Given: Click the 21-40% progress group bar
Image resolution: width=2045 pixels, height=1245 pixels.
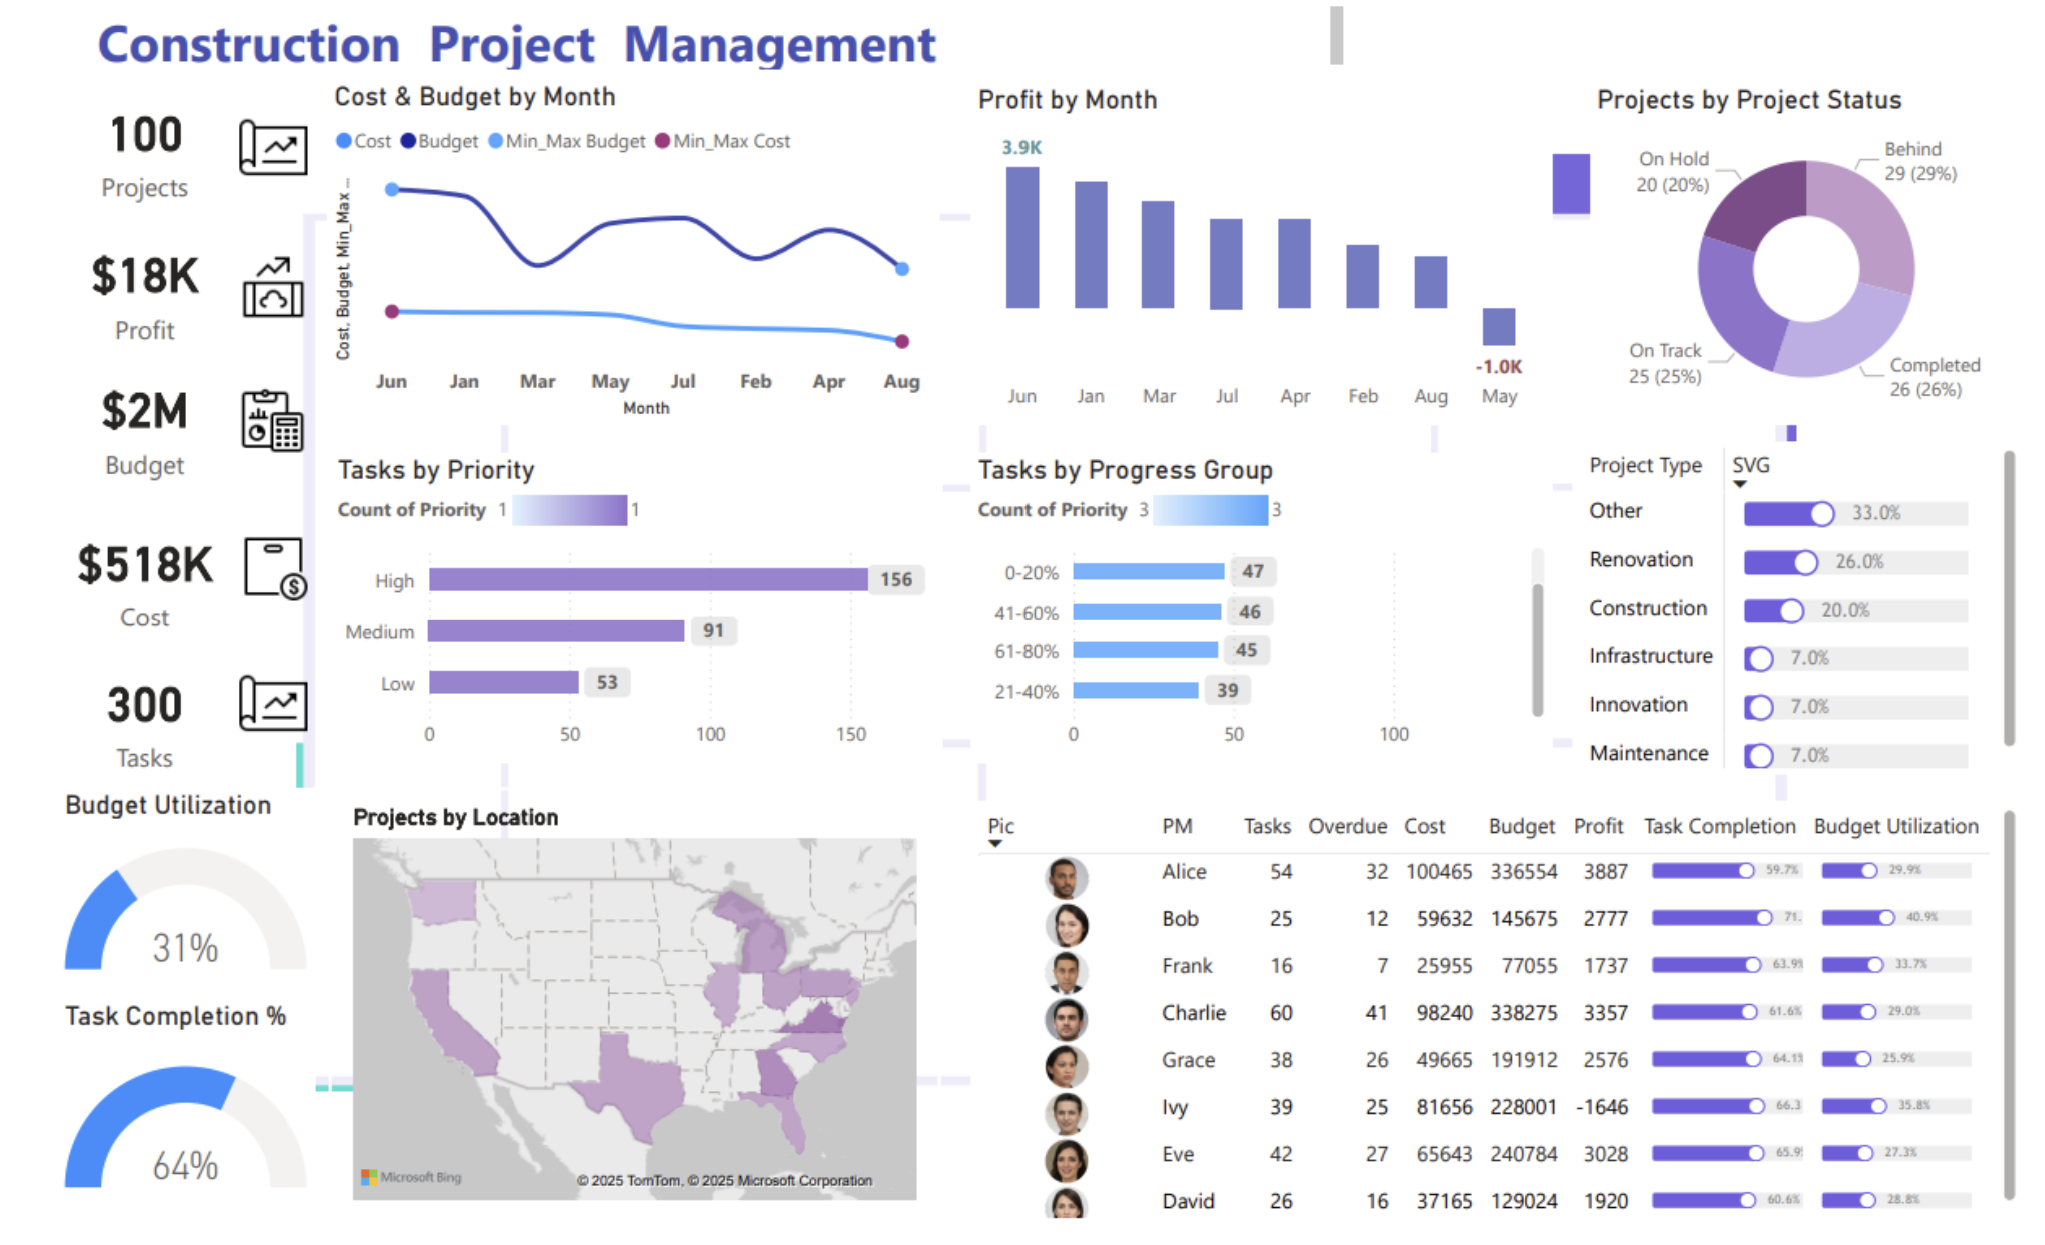Looking at the screenshot, I should click(x=1135, y=690).
